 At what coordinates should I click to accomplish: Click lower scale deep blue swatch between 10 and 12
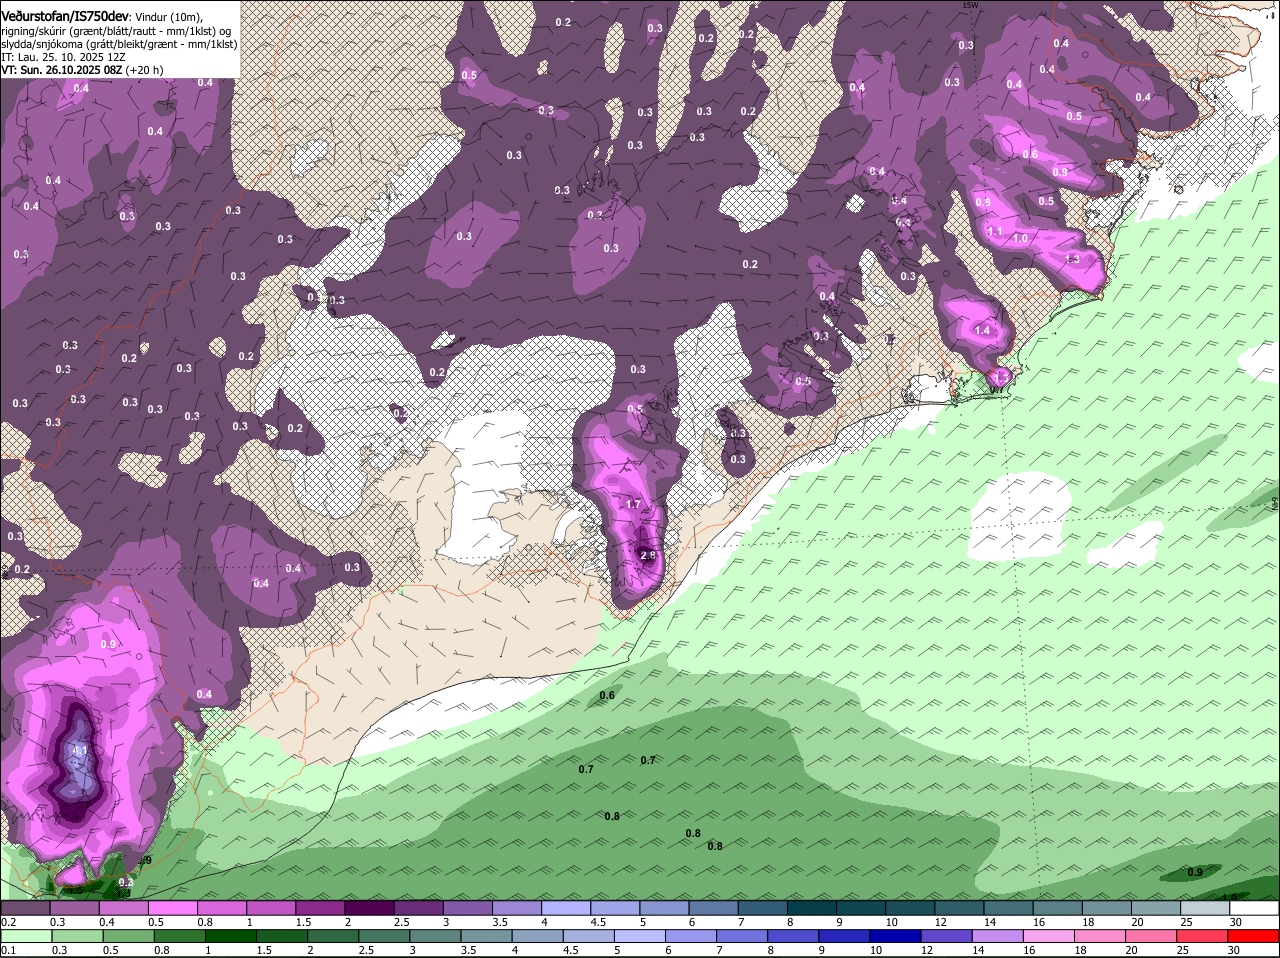pos(895,936)
